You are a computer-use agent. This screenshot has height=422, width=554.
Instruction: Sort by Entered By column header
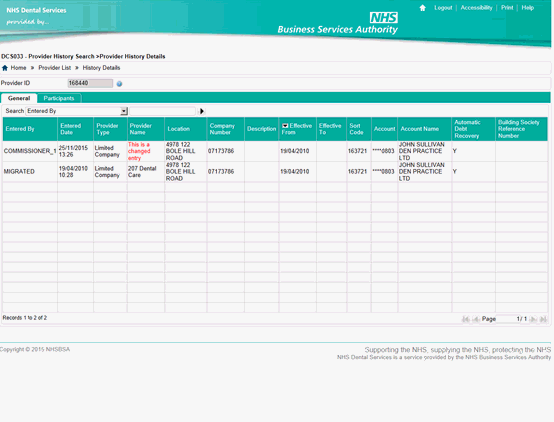point(30,129)
